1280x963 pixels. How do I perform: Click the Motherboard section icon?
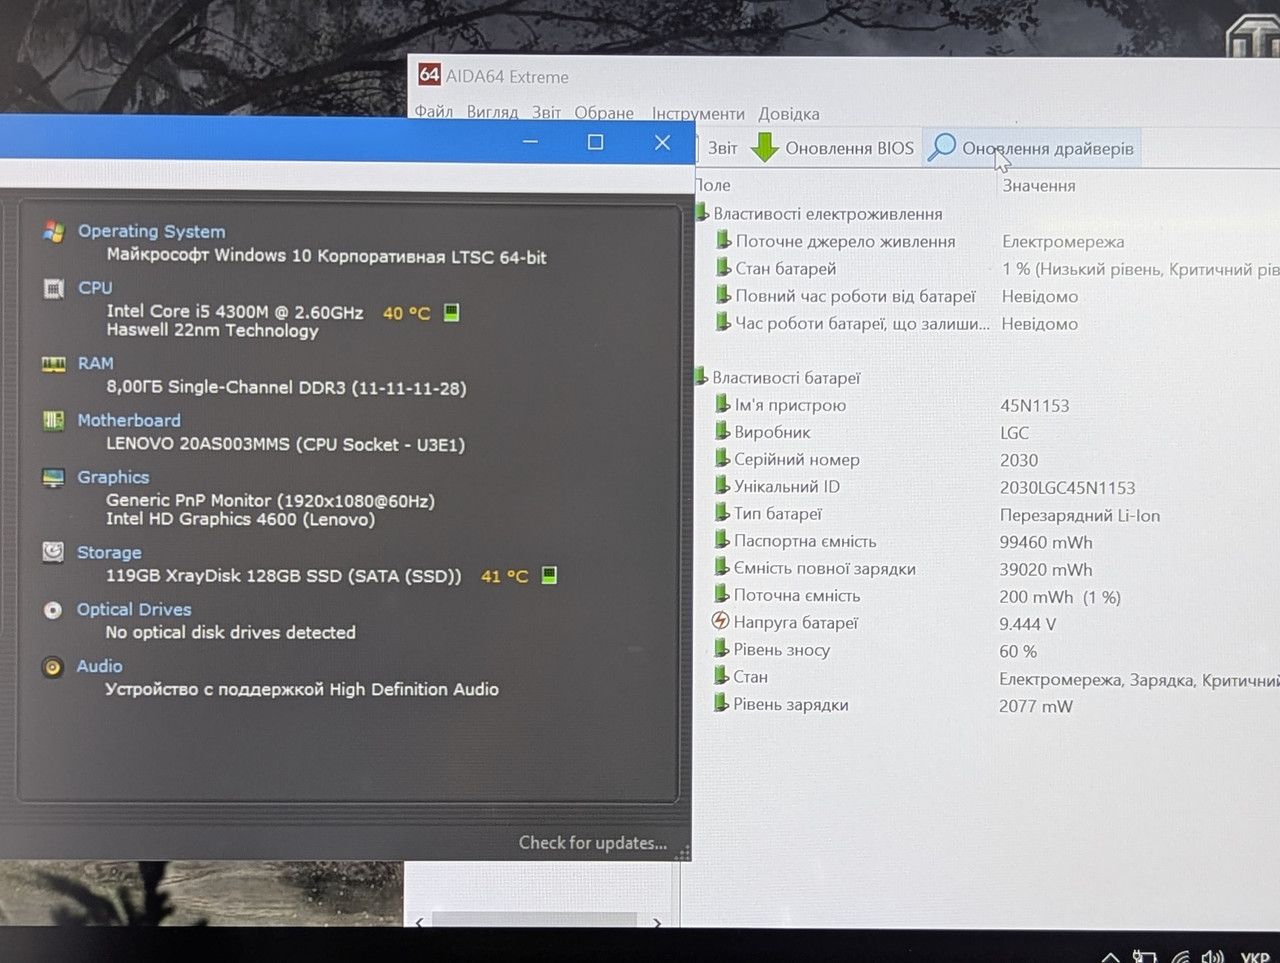click(53, 421)
